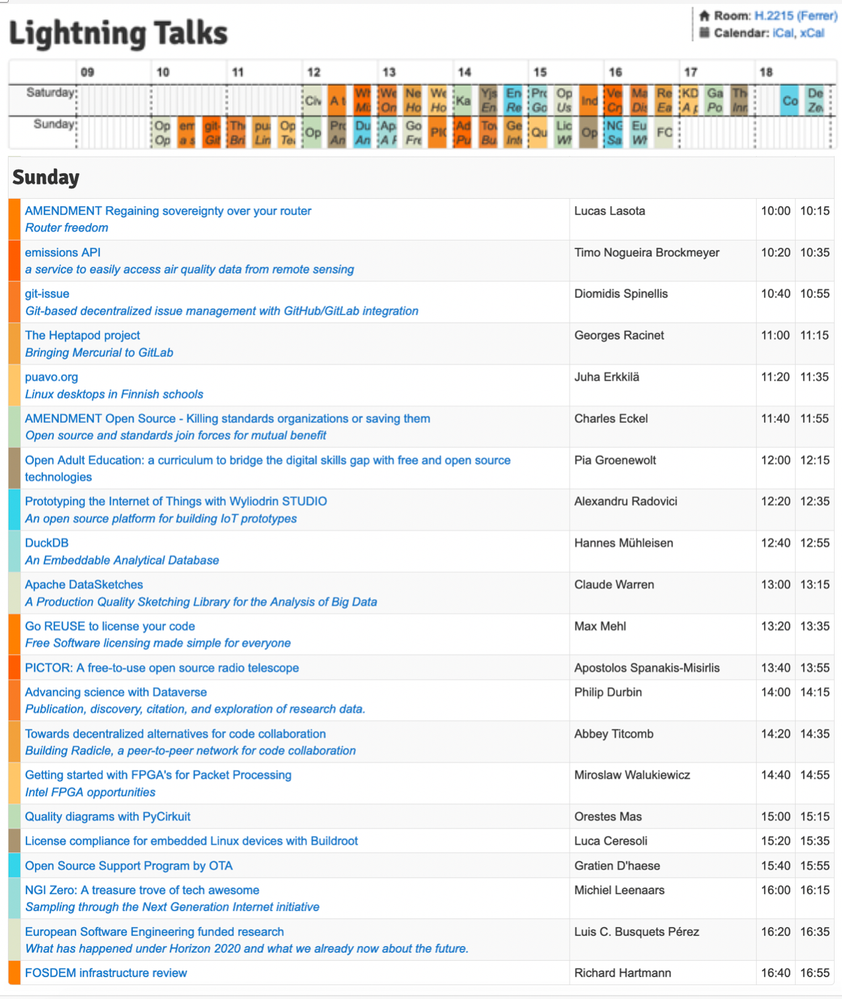Viewport: 842px width, 999px height.
Task: Click 'Sampling through the Next Generation Internet initiative' subtitle
Action: [x=173, y=907]
